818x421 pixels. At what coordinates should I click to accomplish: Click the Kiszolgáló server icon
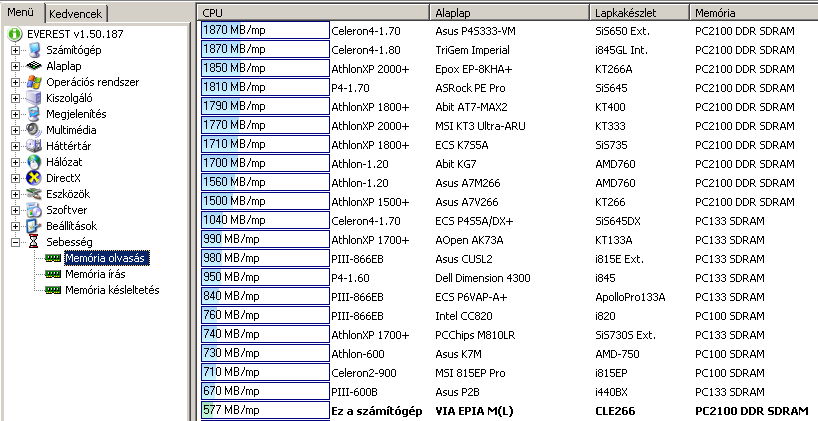(34, 98)
